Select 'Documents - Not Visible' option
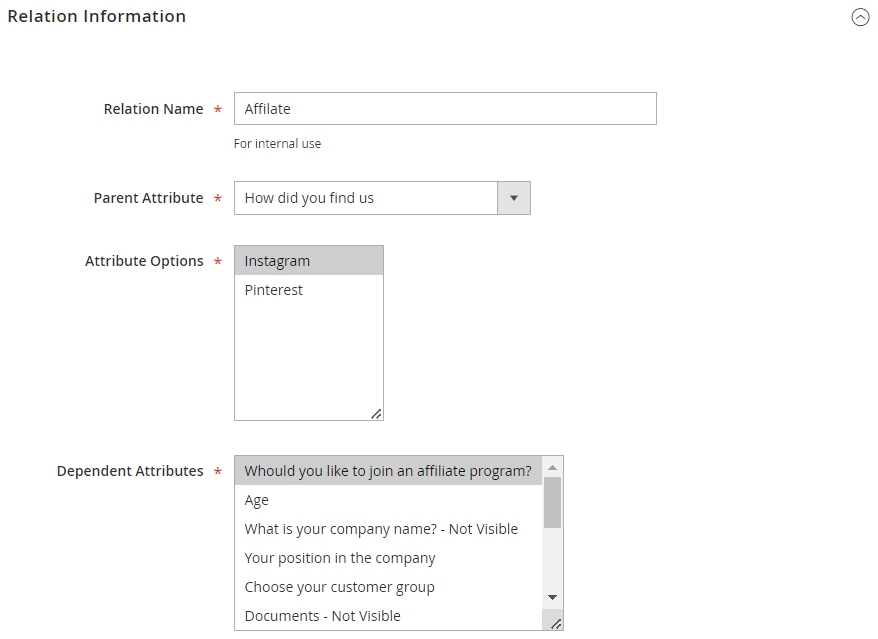This screenshot has width=878, height=639. click(x=388, y=616)
